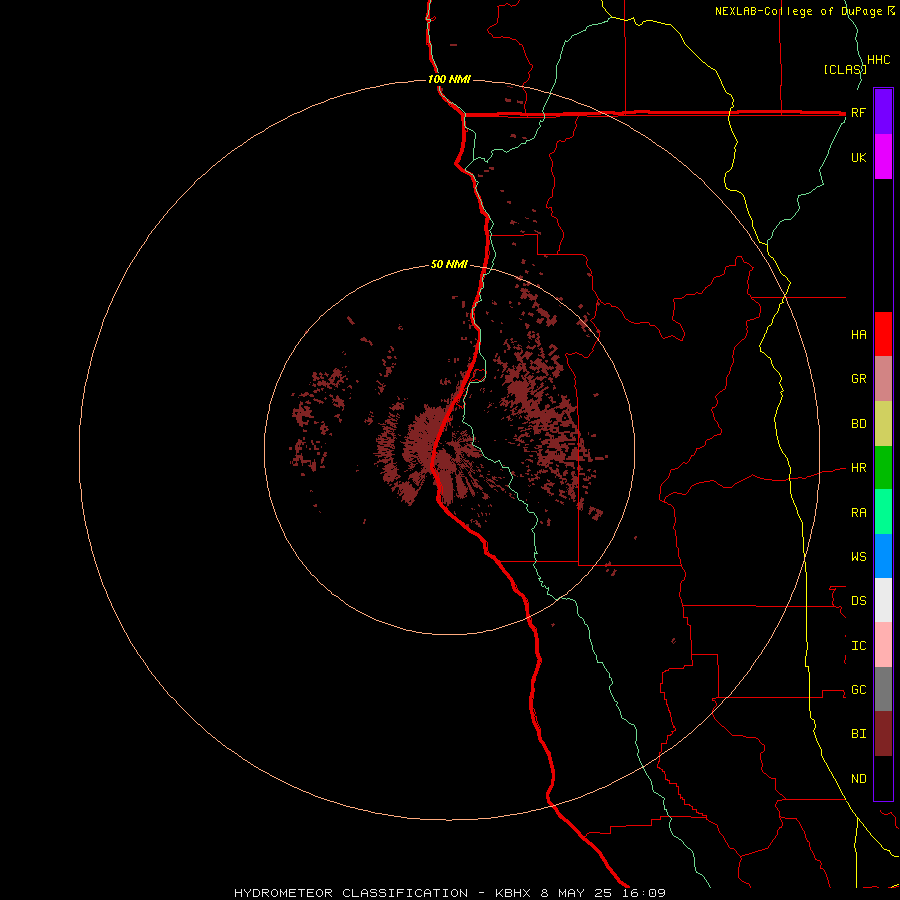Image resolution: width=900 pixels, height=900 pixels.
Task: Click the "HHC" product code text
Action: tap(879, 60)
